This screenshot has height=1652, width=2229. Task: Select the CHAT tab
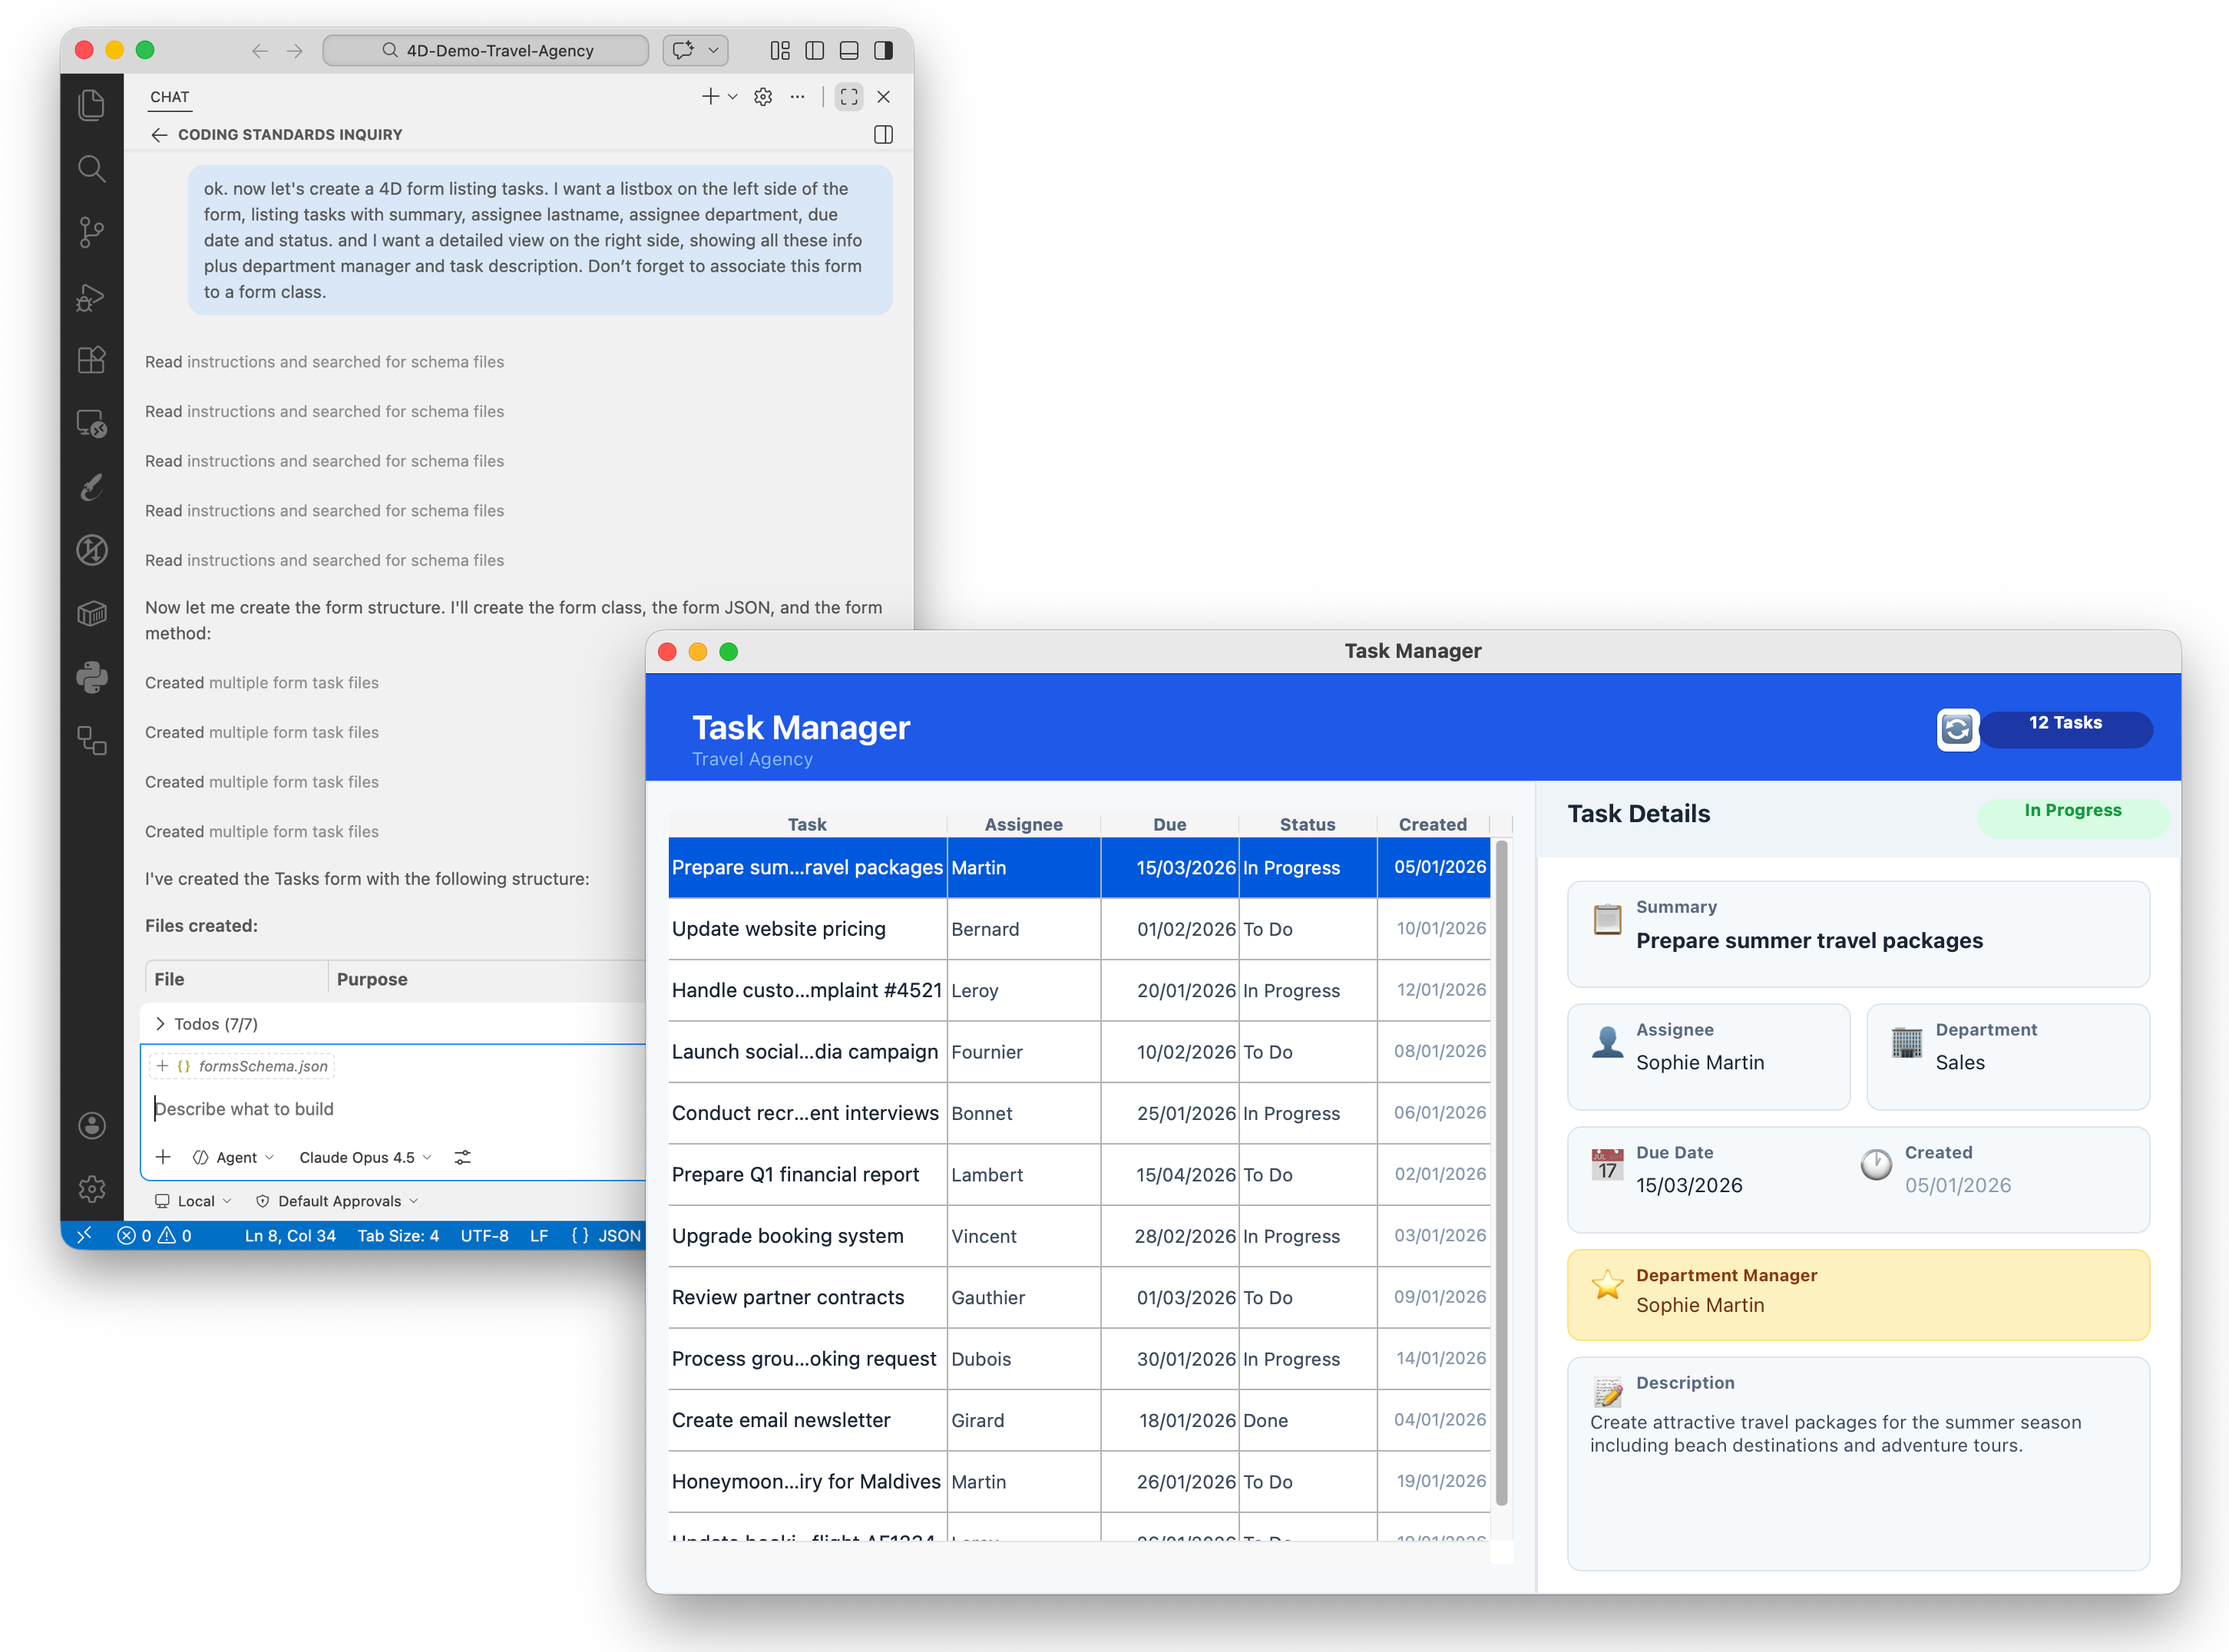coord(170,97)
